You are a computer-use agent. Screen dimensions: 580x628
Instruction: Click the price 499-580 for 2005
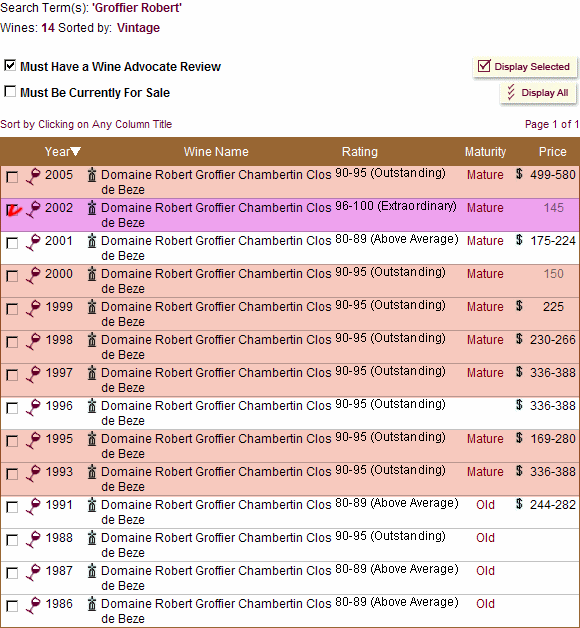[x=553, y=175]
